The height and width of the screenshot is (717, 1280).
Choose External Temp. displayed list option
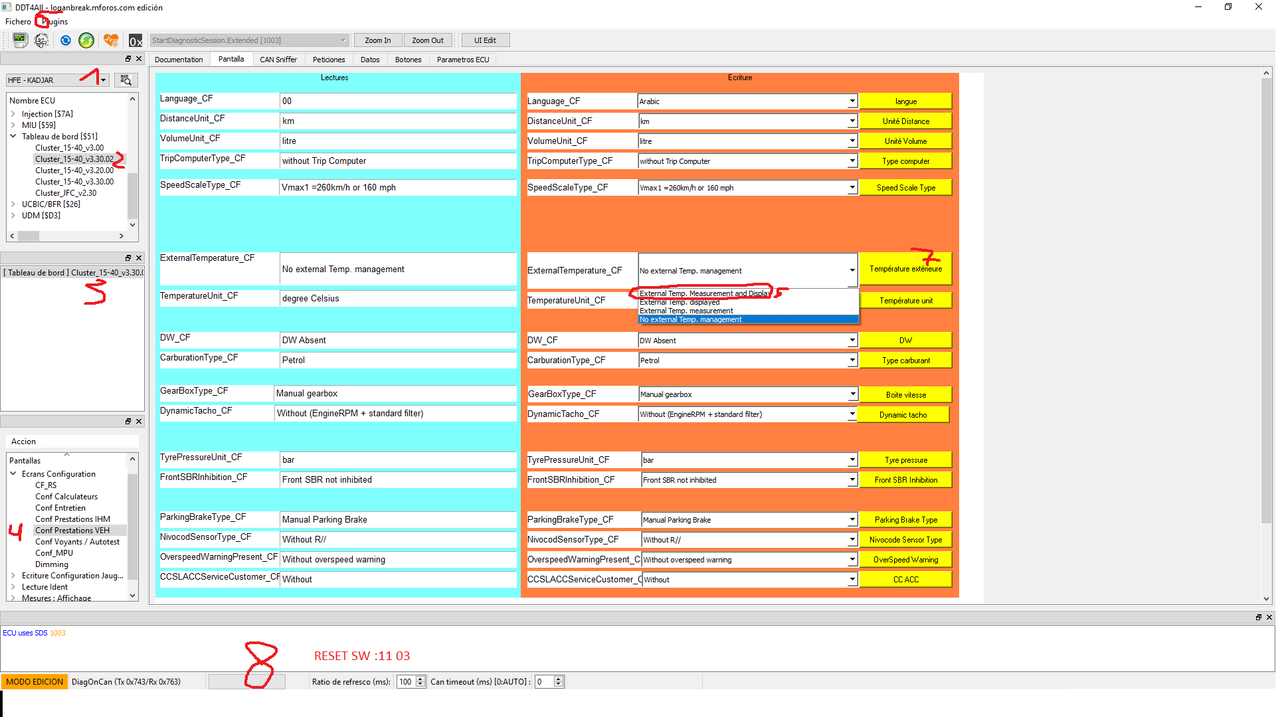coord(748,302)
